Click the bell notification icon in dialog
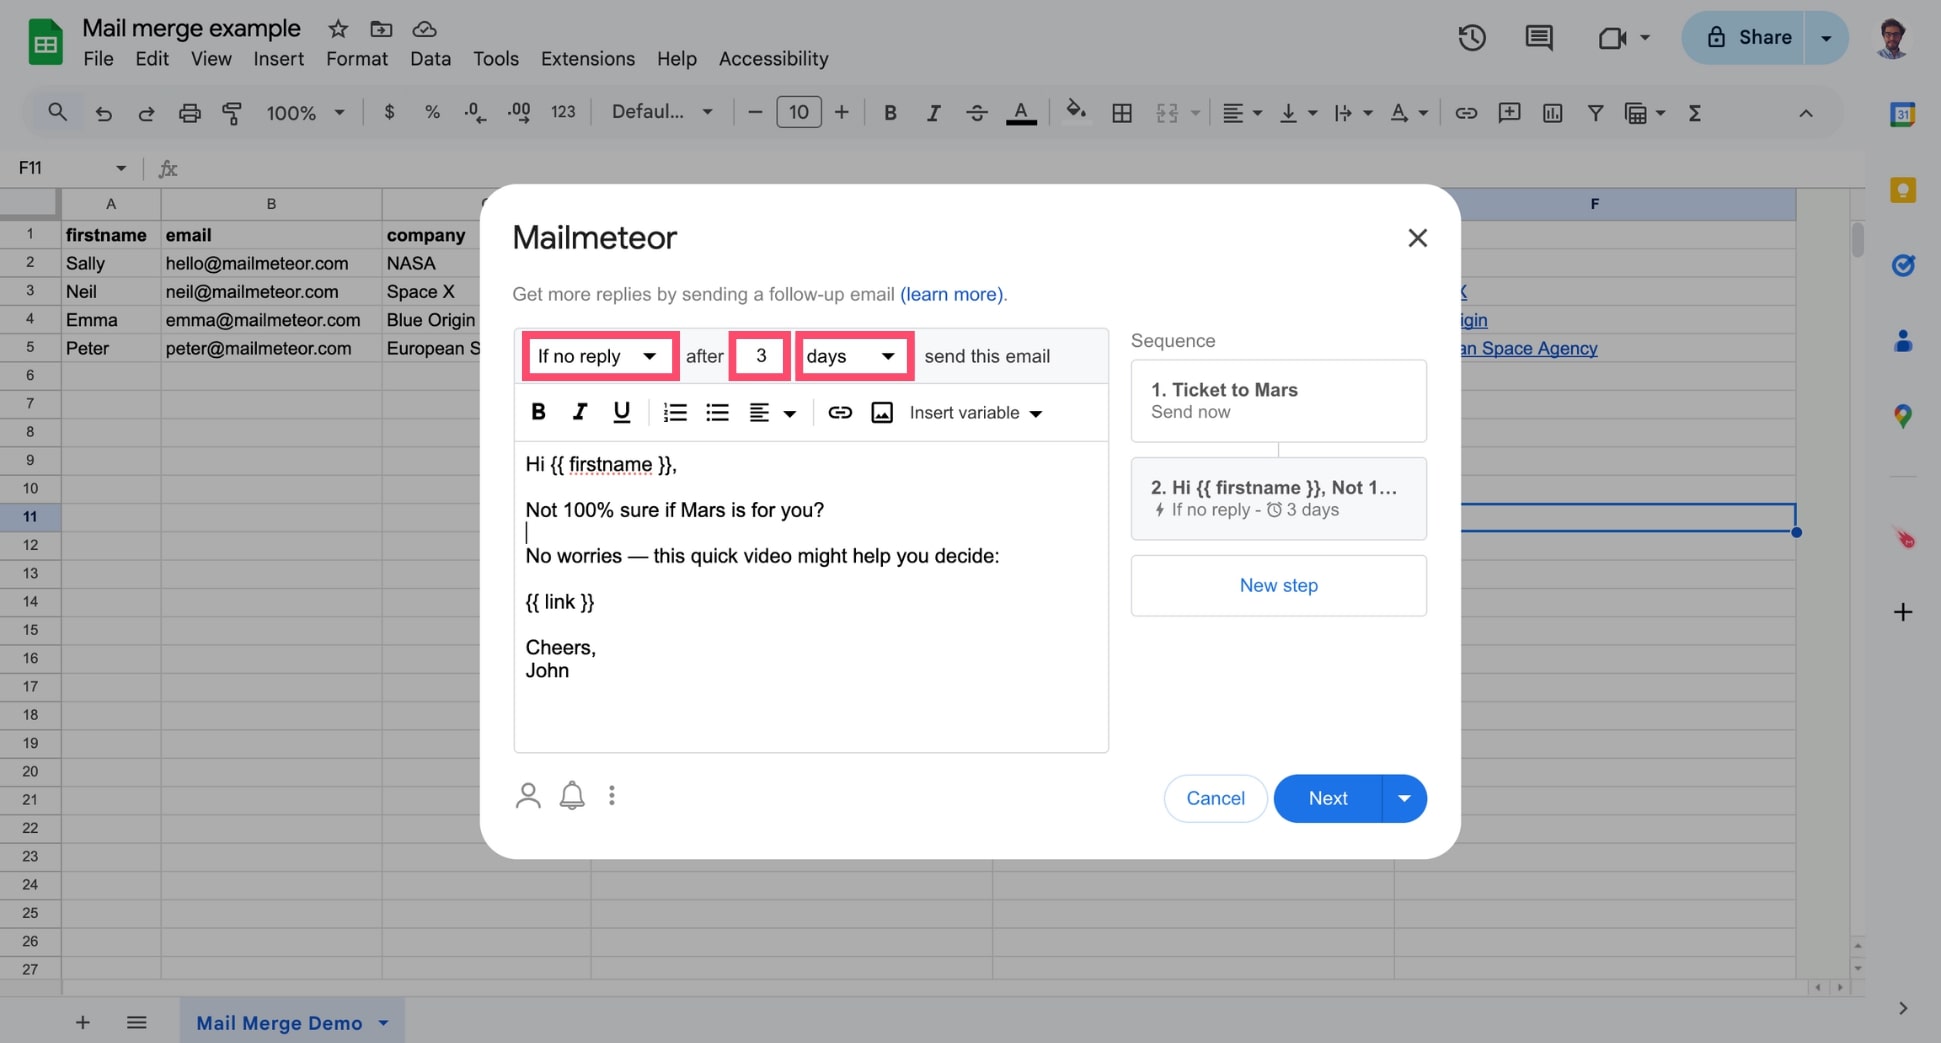The height and width of the screenshot is (1043, 1941). click(x=572, y=796)
